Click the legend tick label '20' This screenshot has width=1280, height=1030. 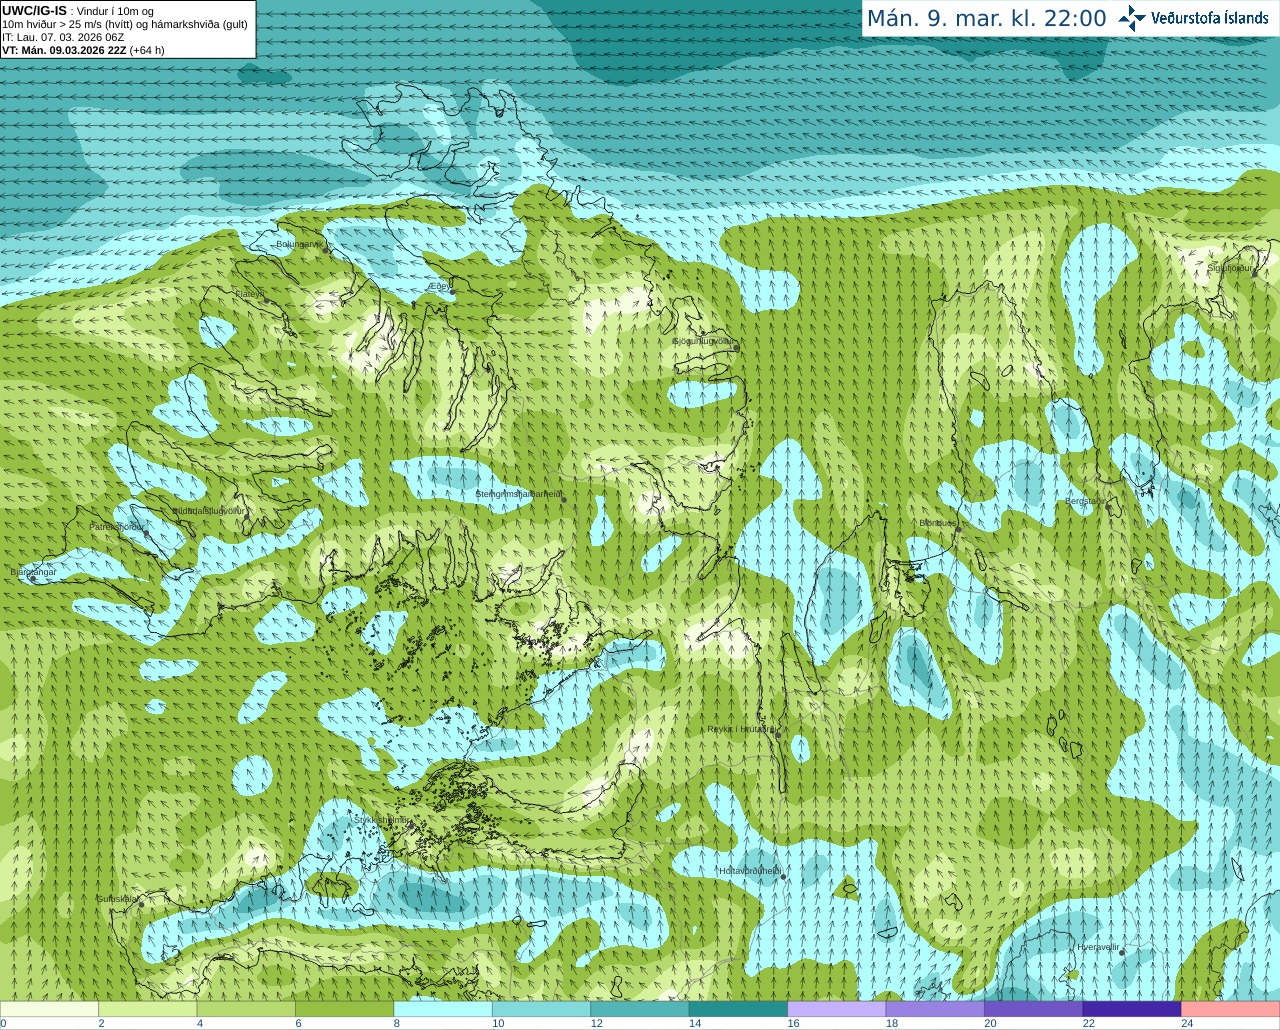coord(990,1023)
